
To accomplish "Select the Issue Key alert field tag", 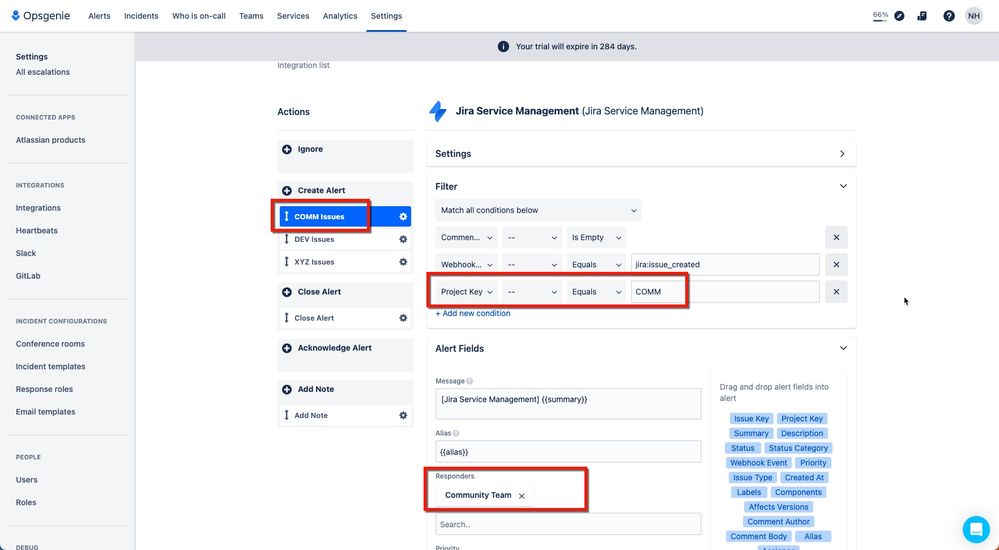I will click(x=751, y=419).
